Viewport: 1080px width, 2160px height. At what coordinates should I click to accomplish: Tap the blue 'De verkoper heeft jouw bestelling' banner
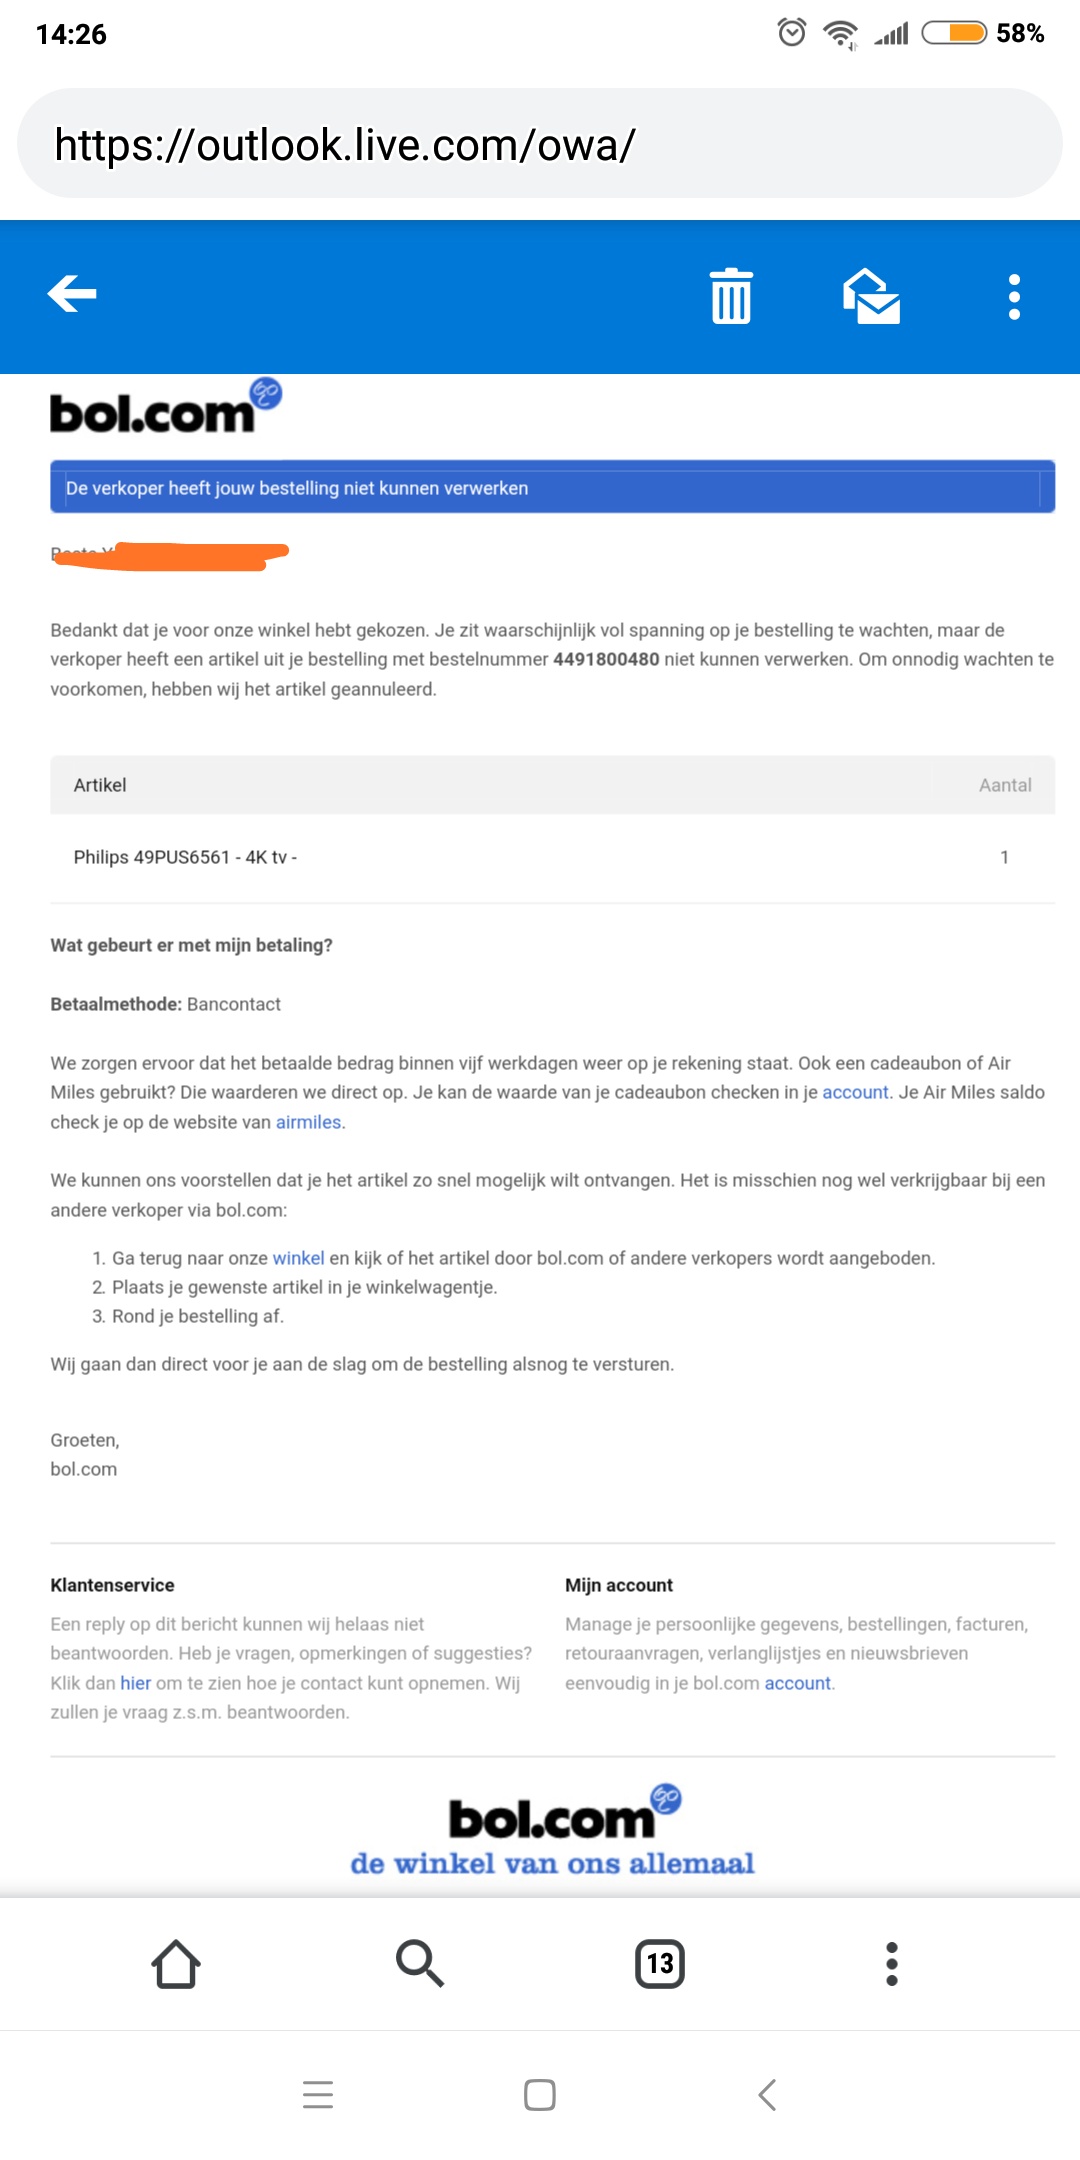552,488
